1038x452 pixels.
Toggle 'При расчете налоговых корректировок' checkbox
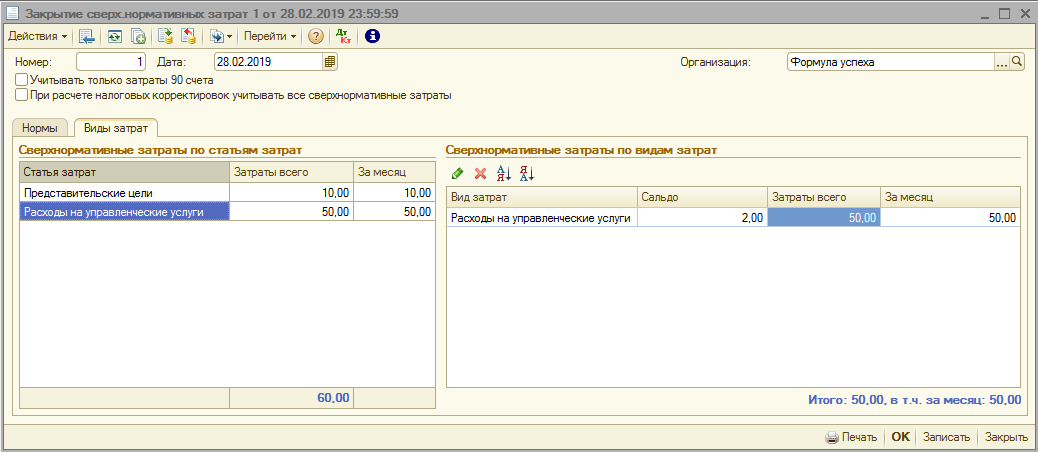pyautogui.click(x=22, y=95)
